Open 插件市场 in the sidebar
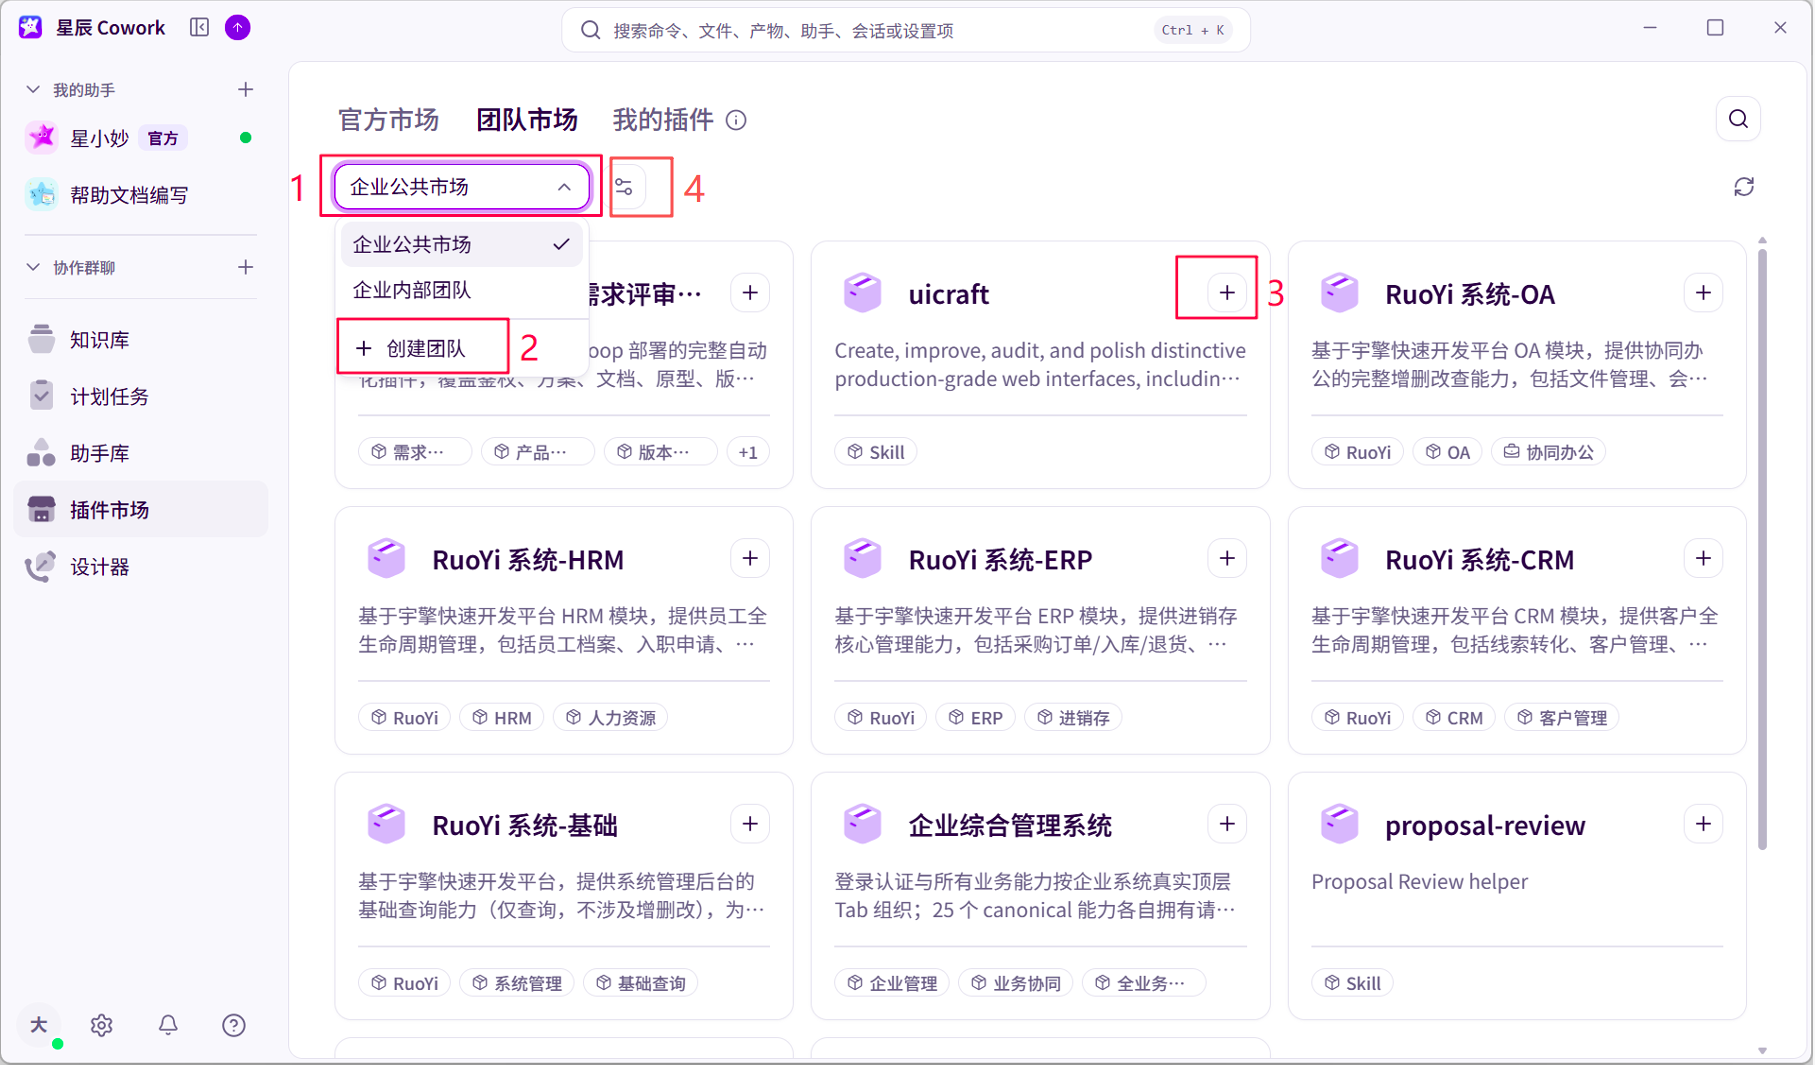This screenshot has height=1065, width=1815. (x=141, y=510)
